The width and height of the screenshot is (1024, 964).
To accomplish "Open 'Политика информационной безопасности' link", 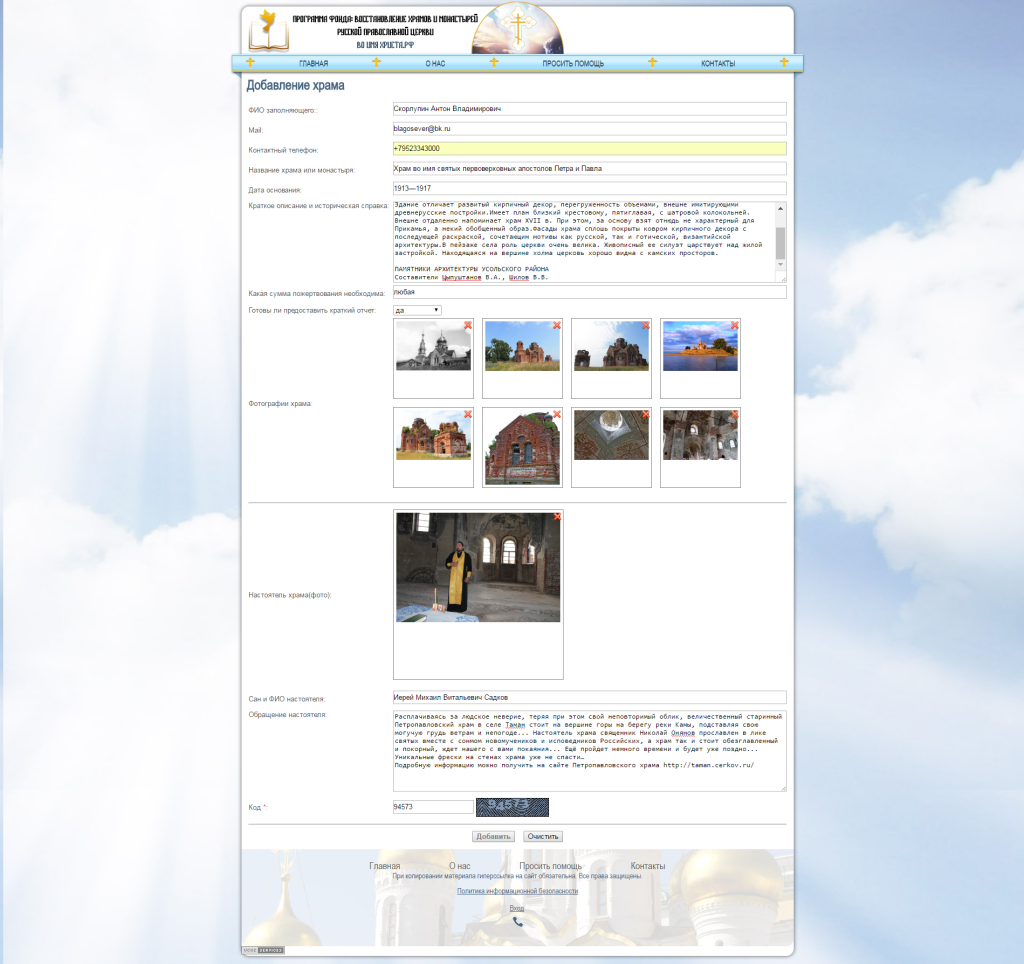I will tap(517, 891).
